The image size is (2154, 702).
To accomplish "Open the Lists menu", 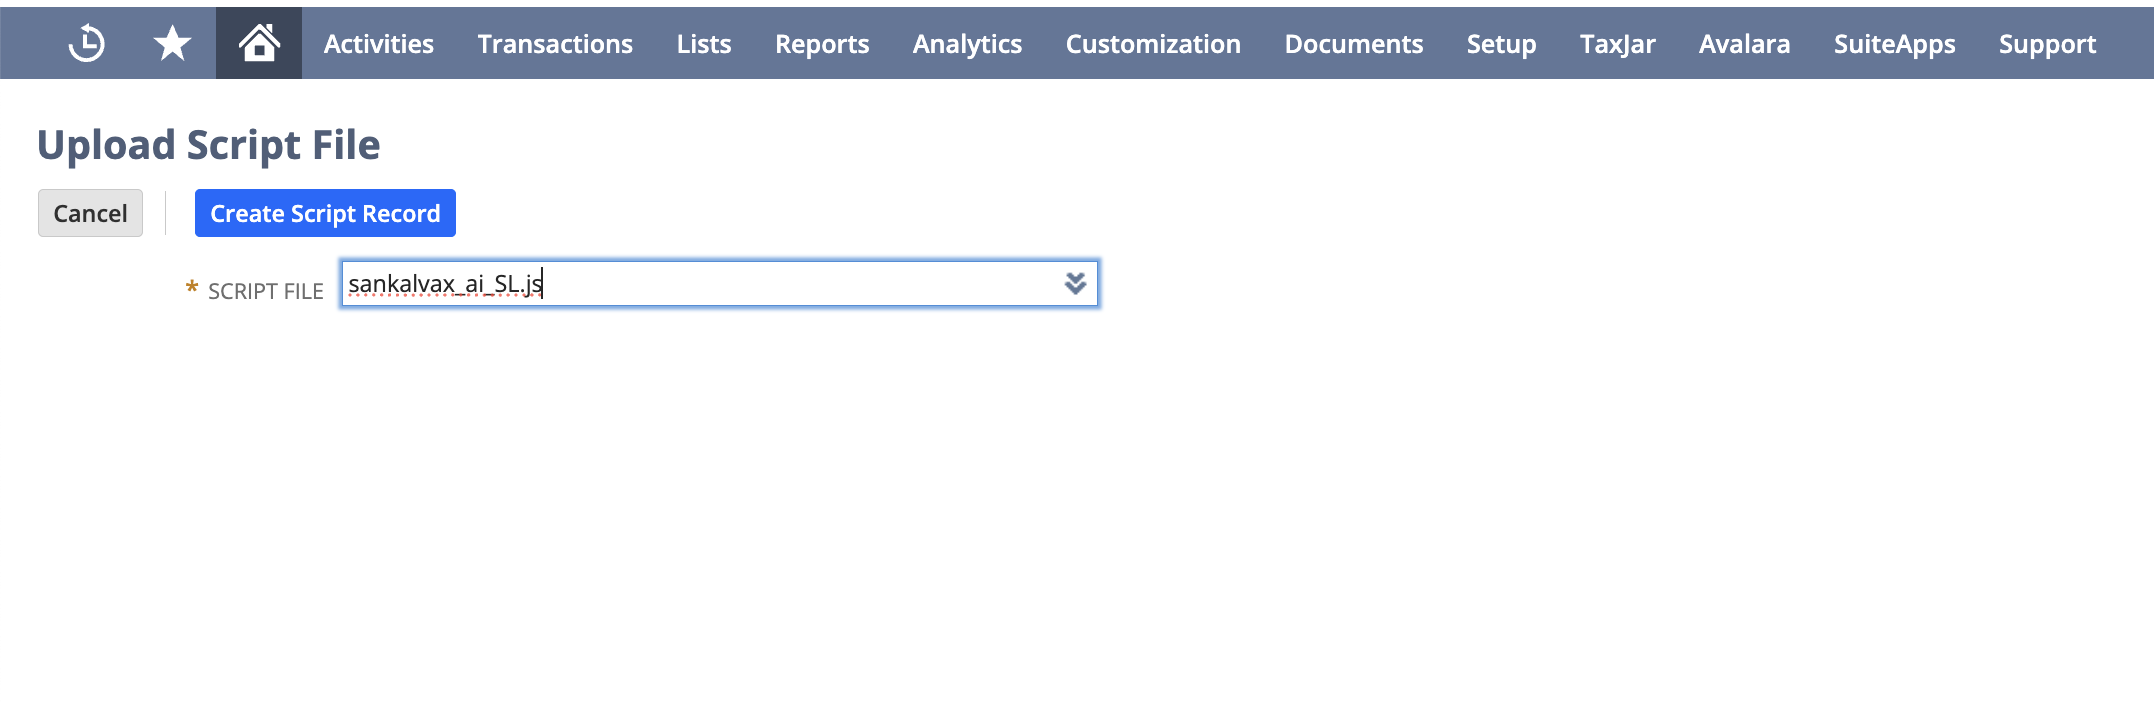I will pyautogui.click(x=704, y=44).
